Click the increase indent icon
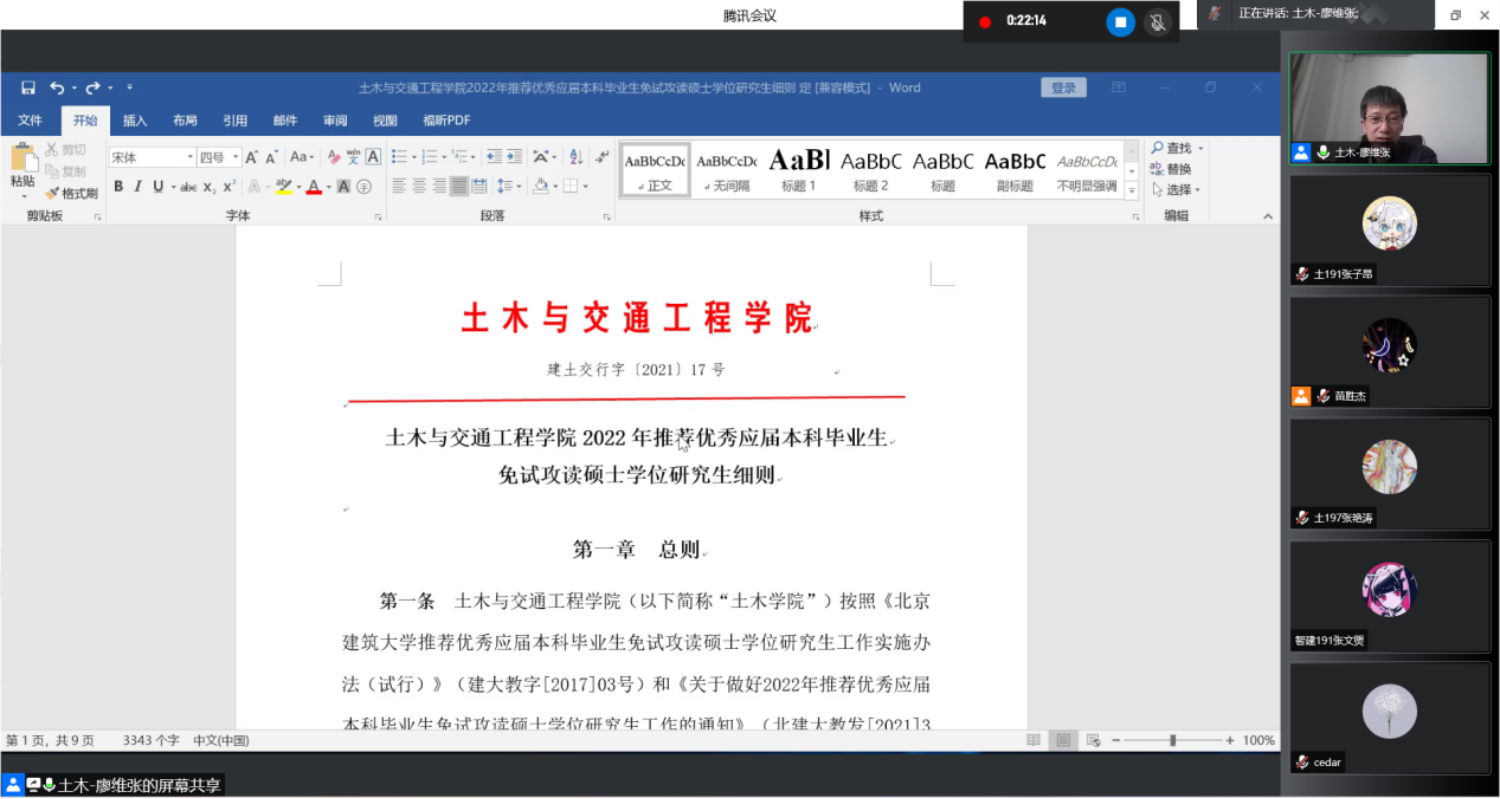The height and width of the screenshot is (799, 1500). (515, 157)
